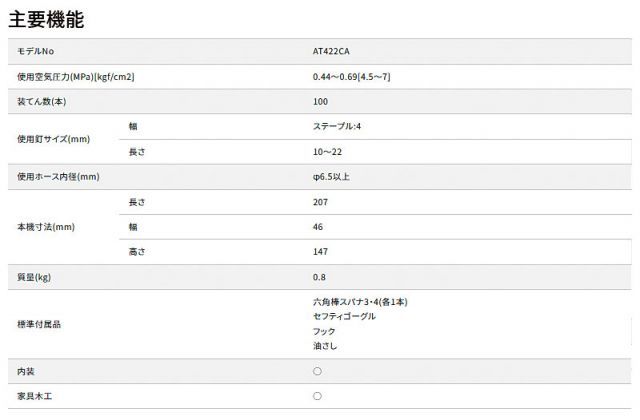640x420 pixels.
Task: Click the 本機寸法(mm) label
Action: point(47,227)
